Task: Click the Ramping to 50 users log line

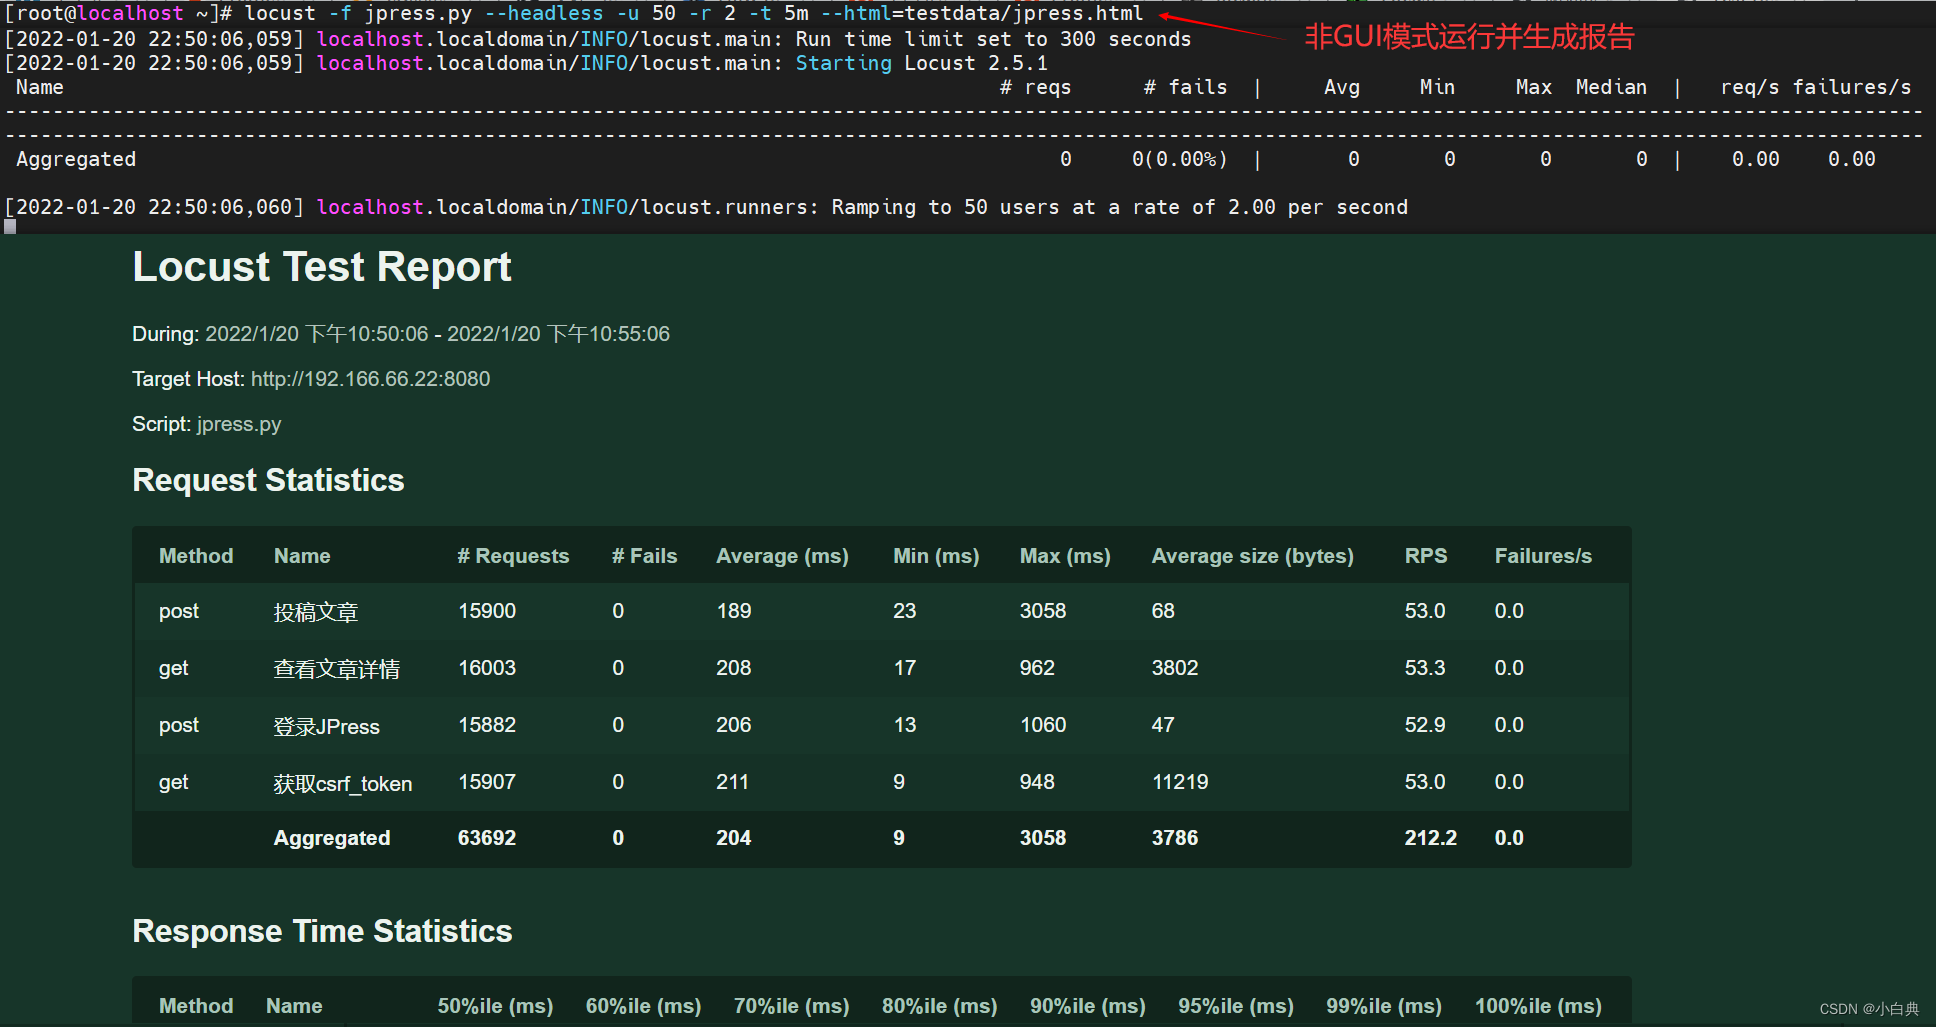Action: point(706,207)
